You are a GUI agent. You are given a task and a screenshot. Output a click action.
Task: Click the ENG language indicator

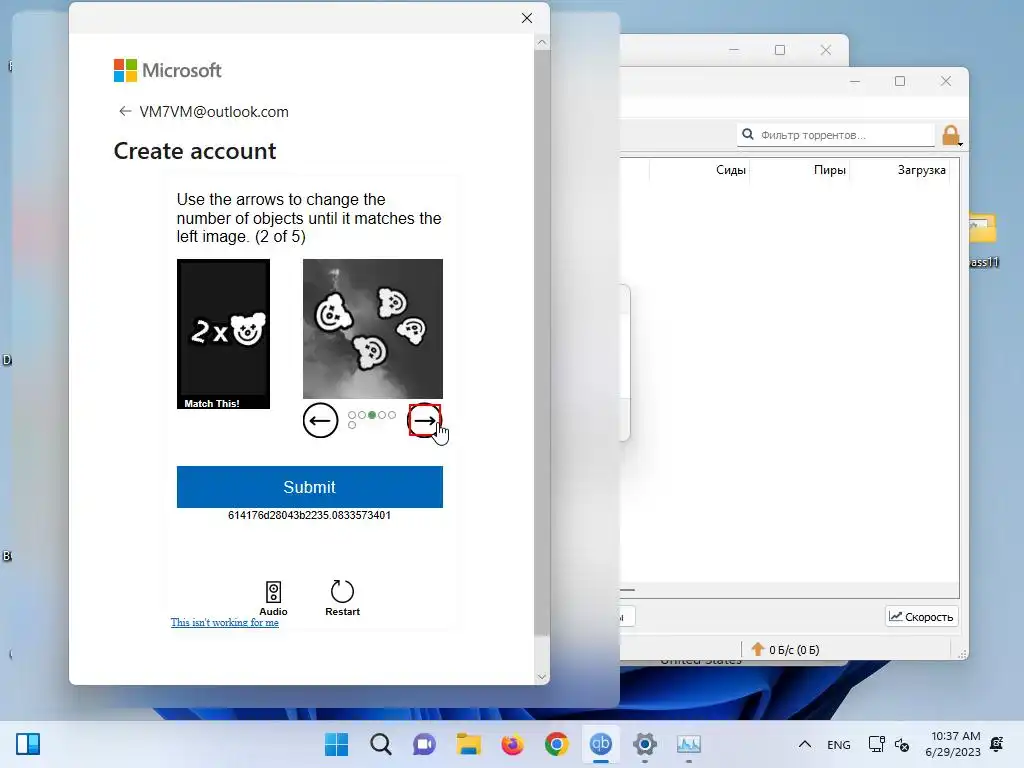(839, 744)
